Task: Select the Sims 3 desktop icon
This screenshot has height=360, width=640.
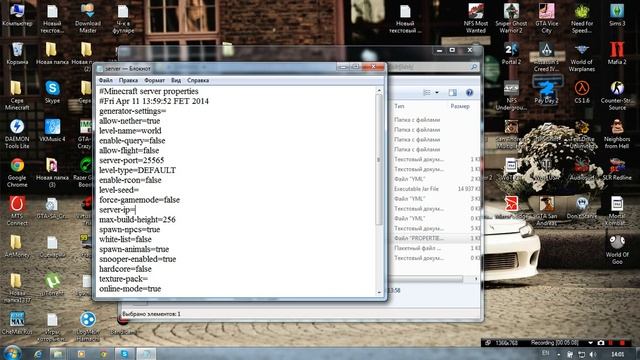Action: [617, 15]
